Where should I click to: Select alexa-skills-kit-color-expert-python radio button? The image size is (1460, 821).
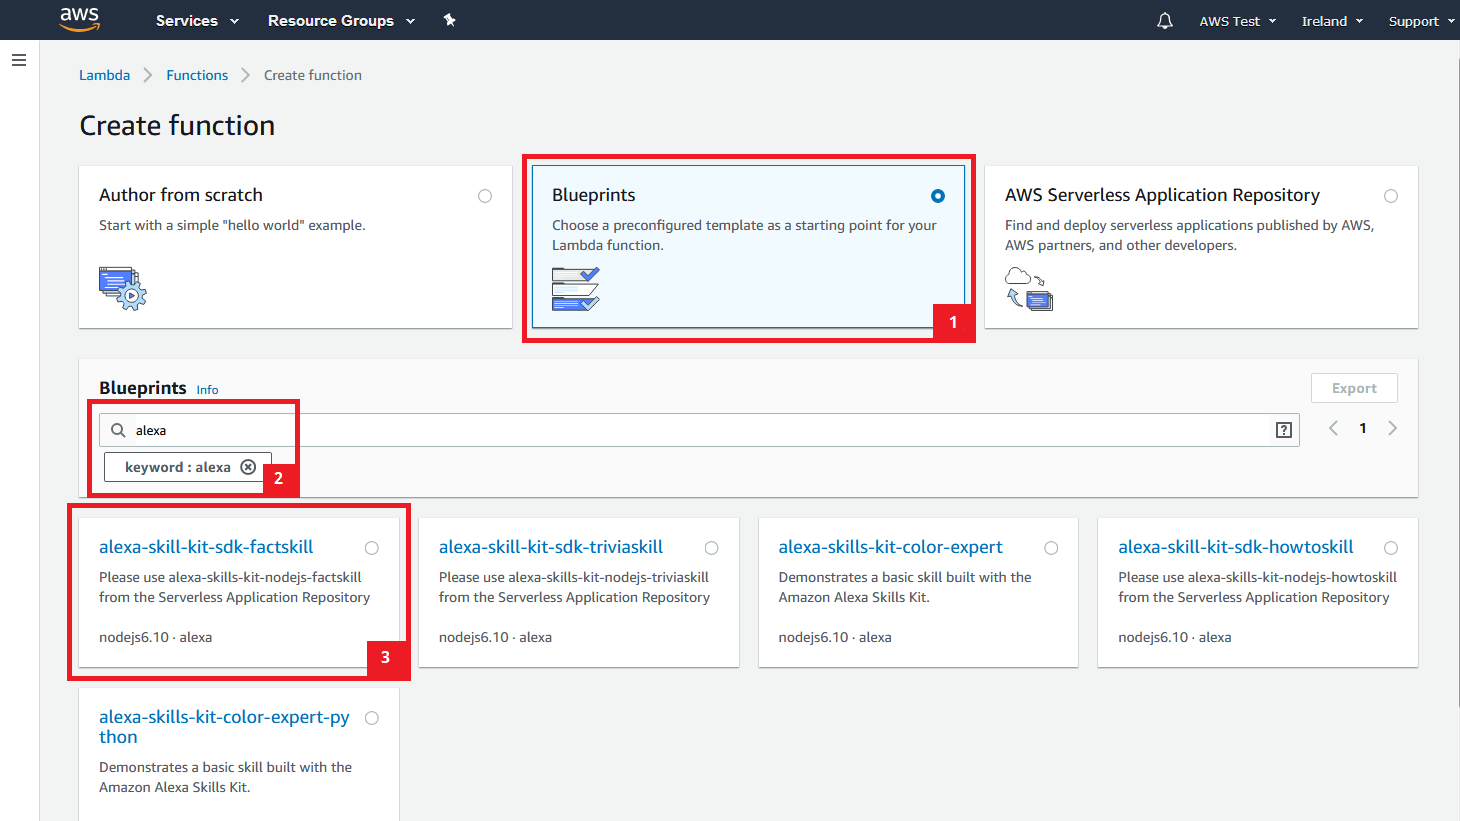pyautogui.click(x=372, y=718)
